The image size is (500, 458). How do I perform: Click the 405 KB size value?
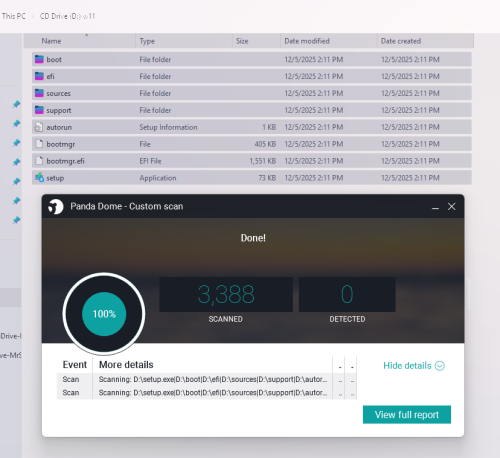click(265, 144)
